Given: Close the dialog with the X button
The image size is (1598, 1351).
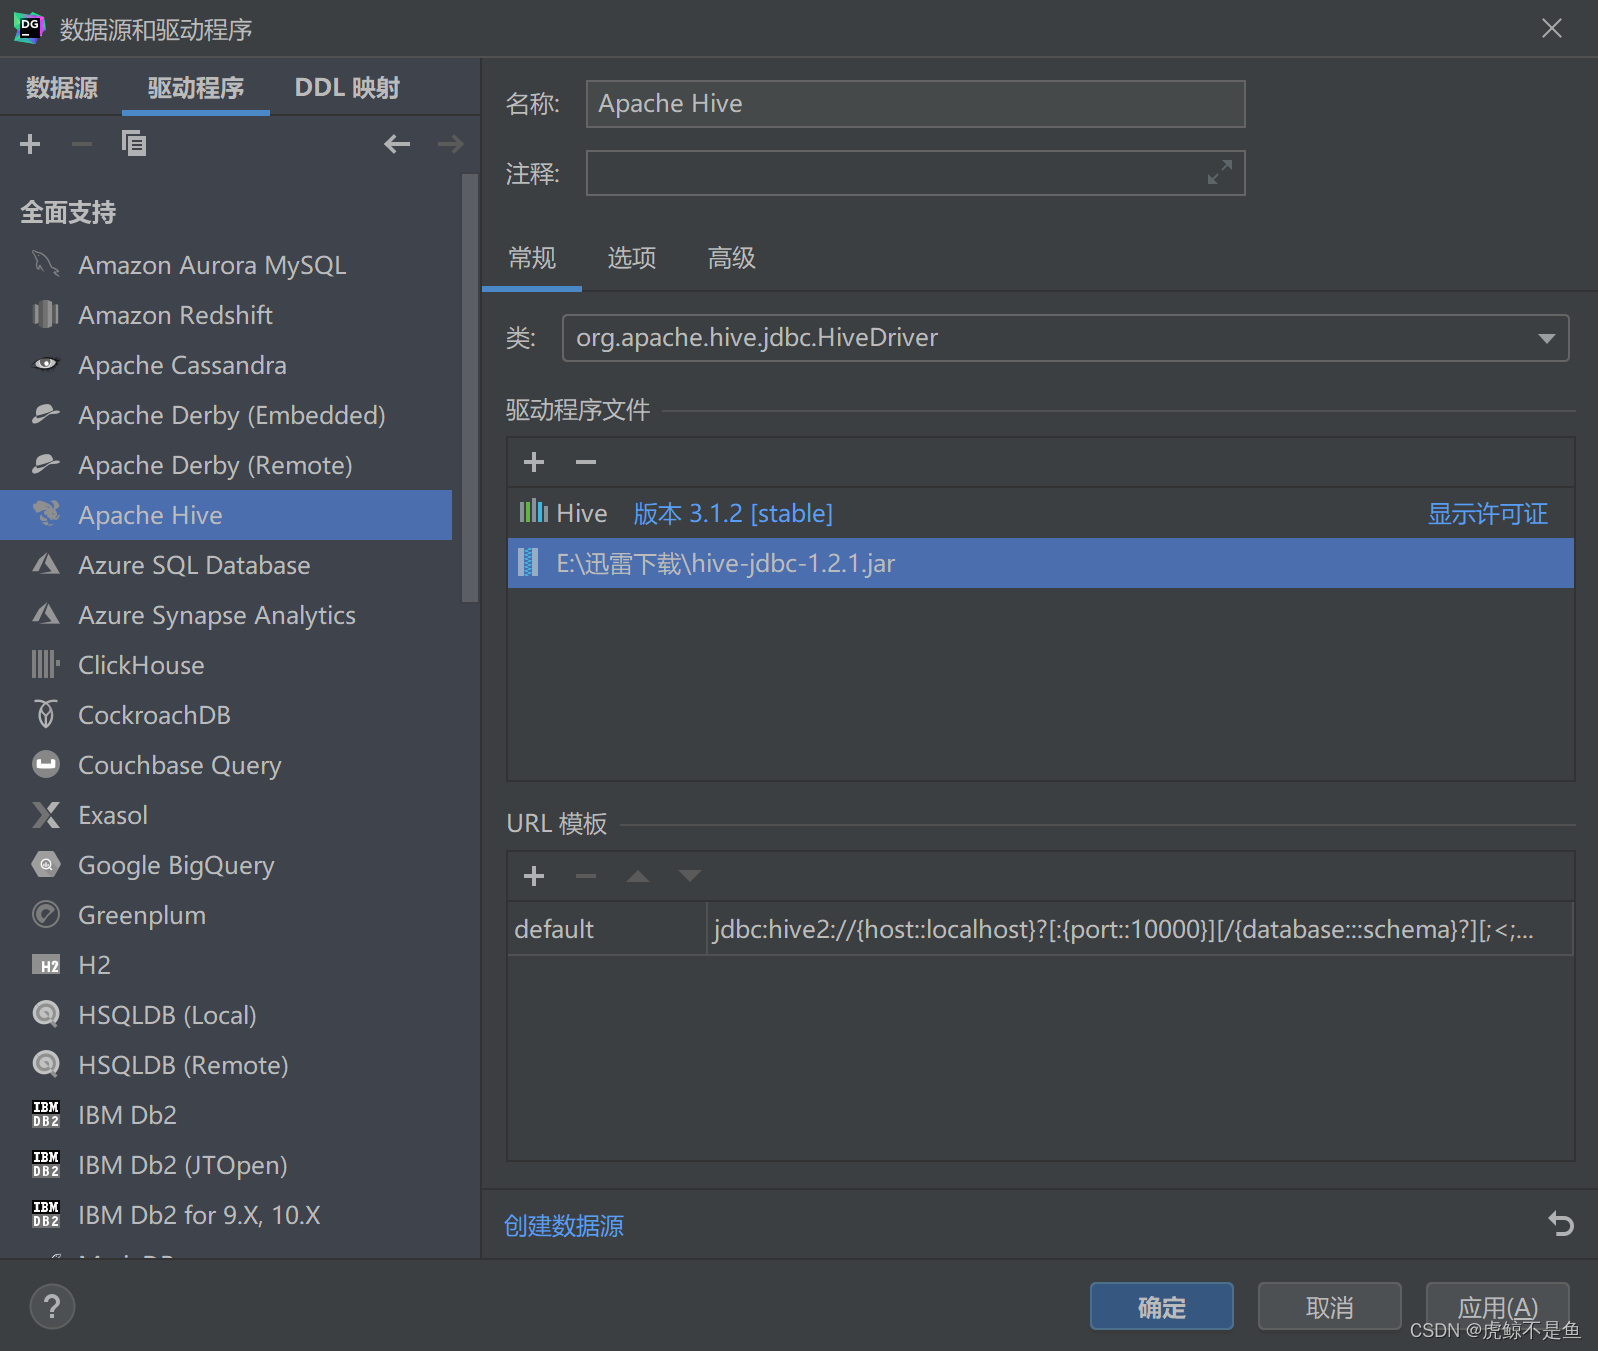Looking at the screenshot, I should click(x=1551, y=28).
